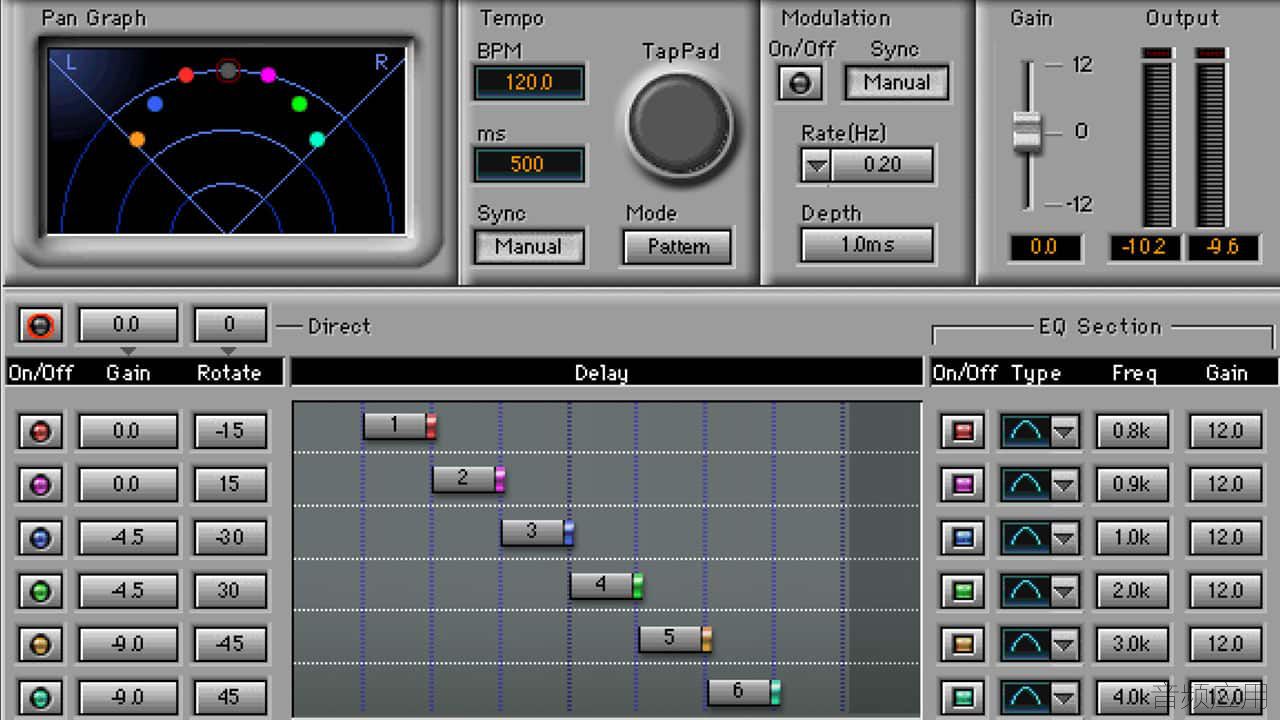Click the Direct gain 0.0 field
Screen dimensions: 1280x720
click(128, 325)
